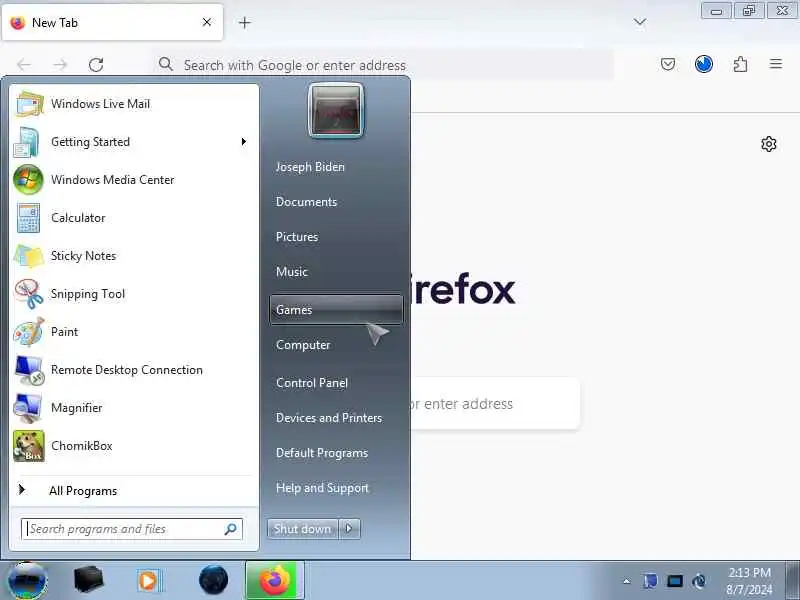800x600 pixels.
Task: Launch Windows Media Center icon
Action: 29,180
